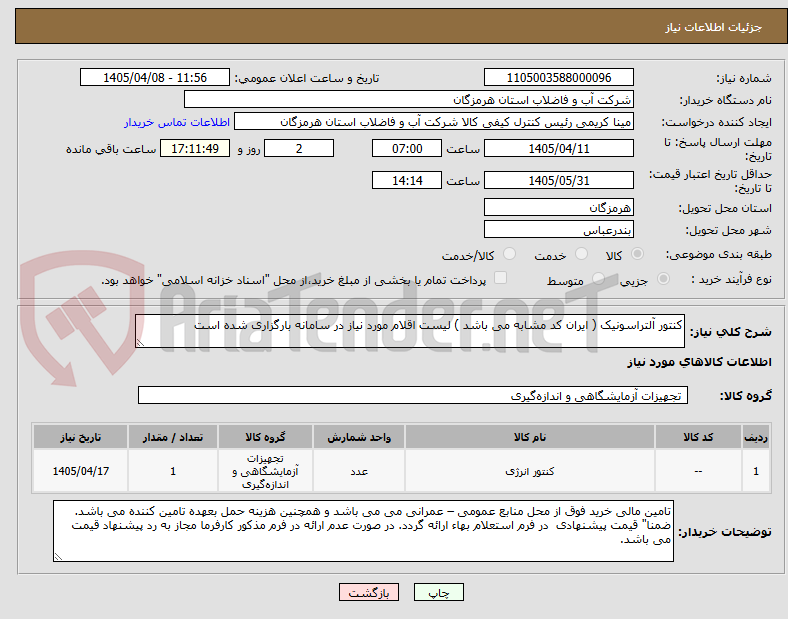Click the بازگشت (back) button
Screen dimensions: 788x619
pyautogui.click(x=369, y=592)
